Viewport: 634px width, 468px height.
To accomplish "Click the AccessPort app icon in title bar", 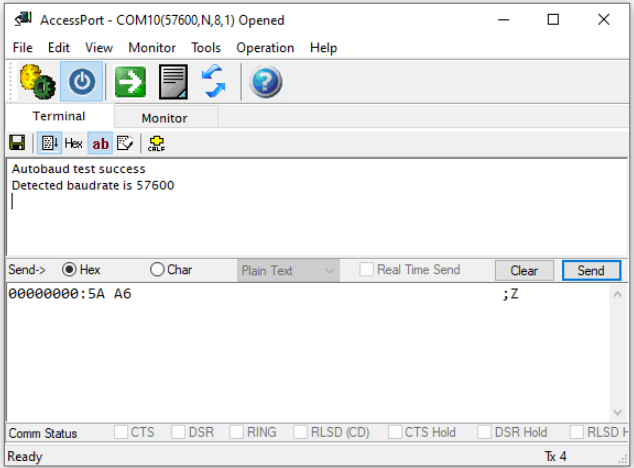I will [x=23, y=19].
